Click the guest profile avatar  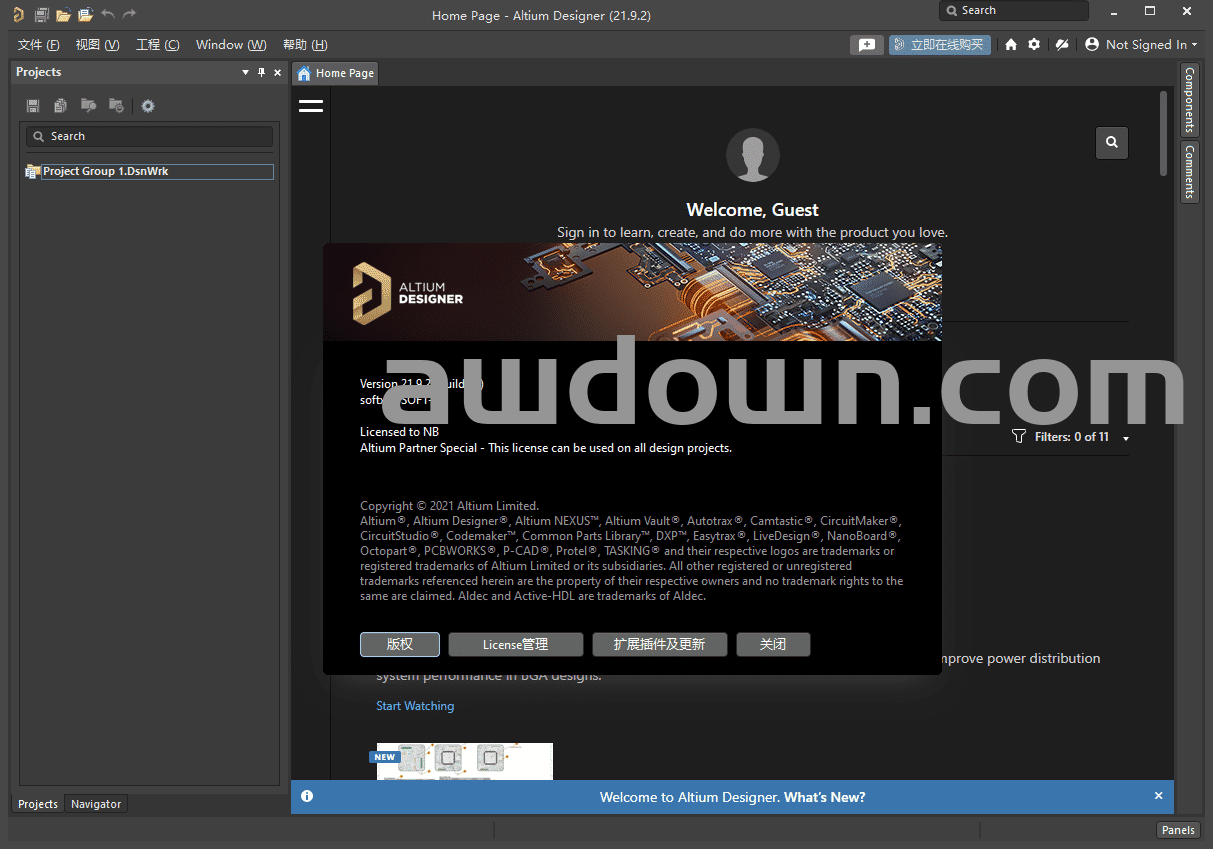coord(752,155)
